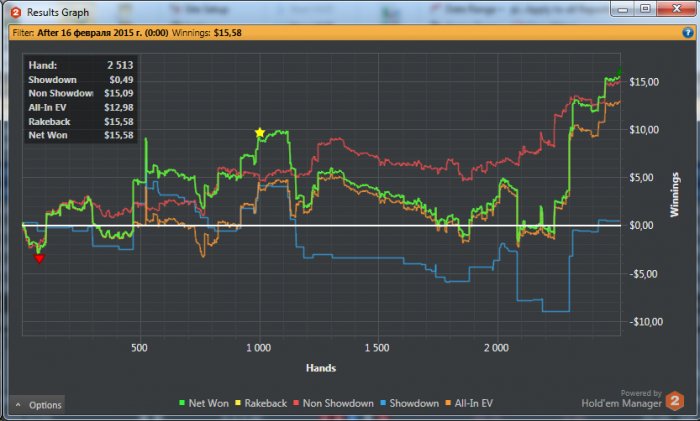The height and width of the screenshot is (421, 700).
Task: Click the red triangle low-point marker
Action: click(x=39, y=258)
